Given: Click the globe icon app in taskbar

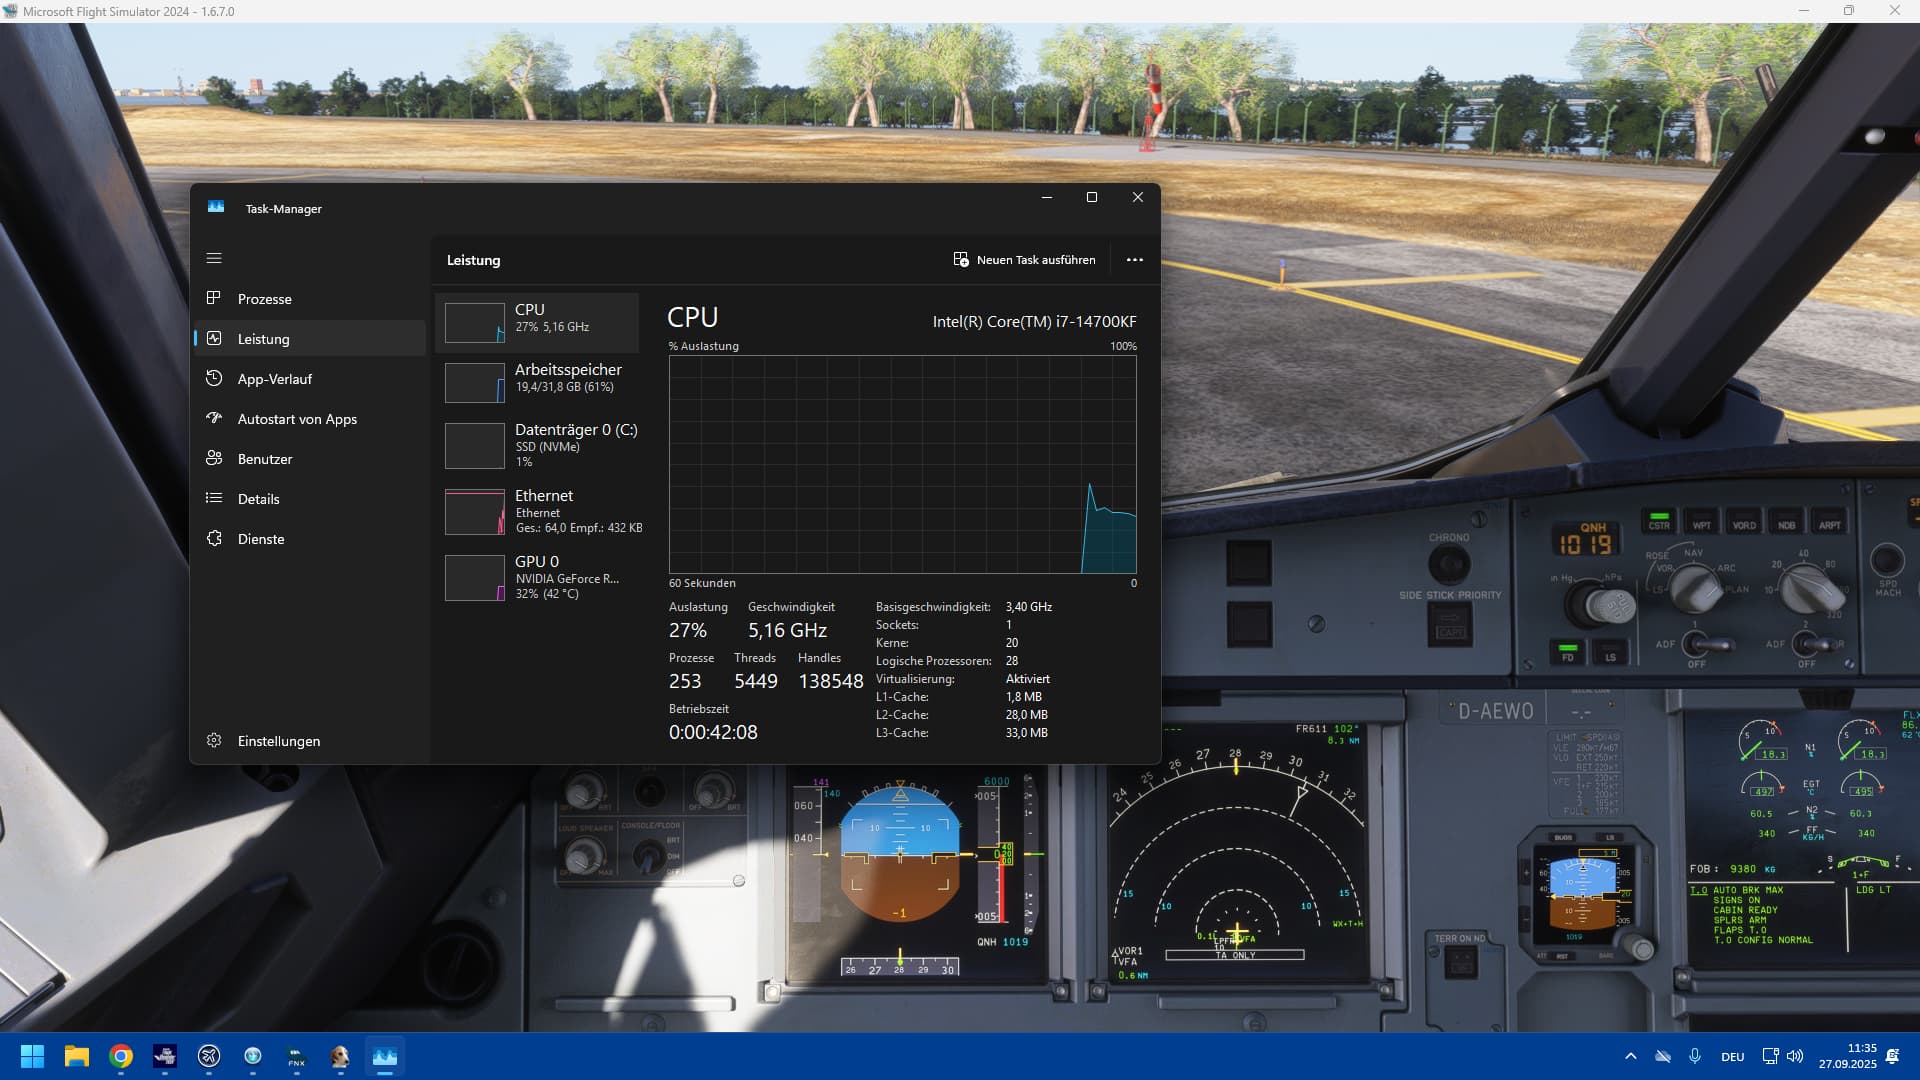Looking at the screenshot, I should point(253,1056).
